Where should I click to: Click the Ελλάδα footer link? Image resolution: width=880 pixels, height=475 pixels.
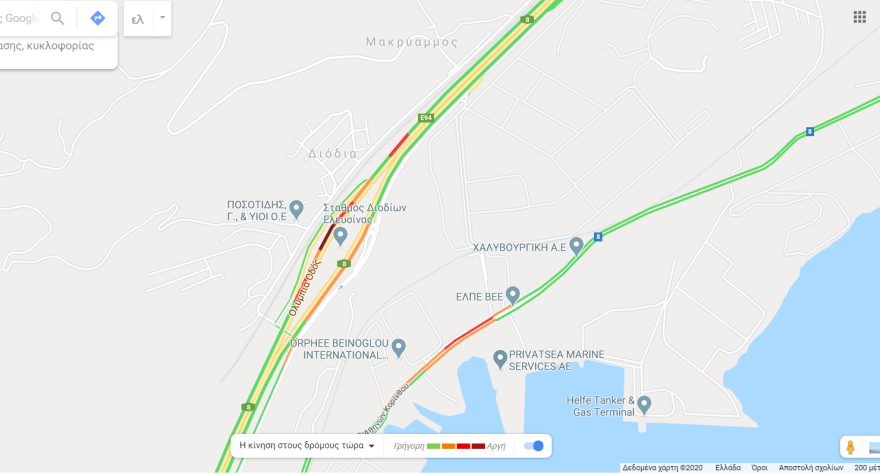point(727,468)
